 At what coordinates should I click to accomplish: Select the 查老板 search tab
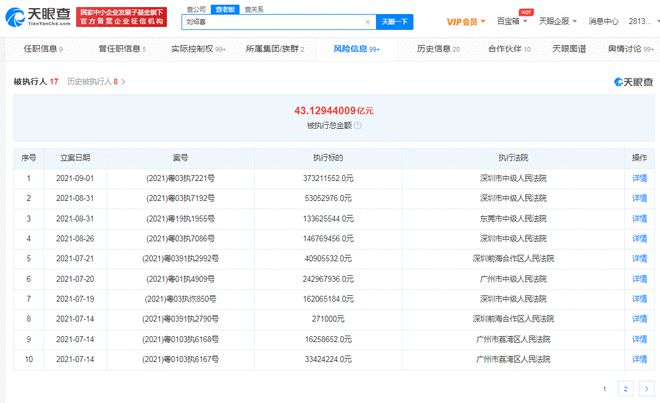[x=225, y=9]
